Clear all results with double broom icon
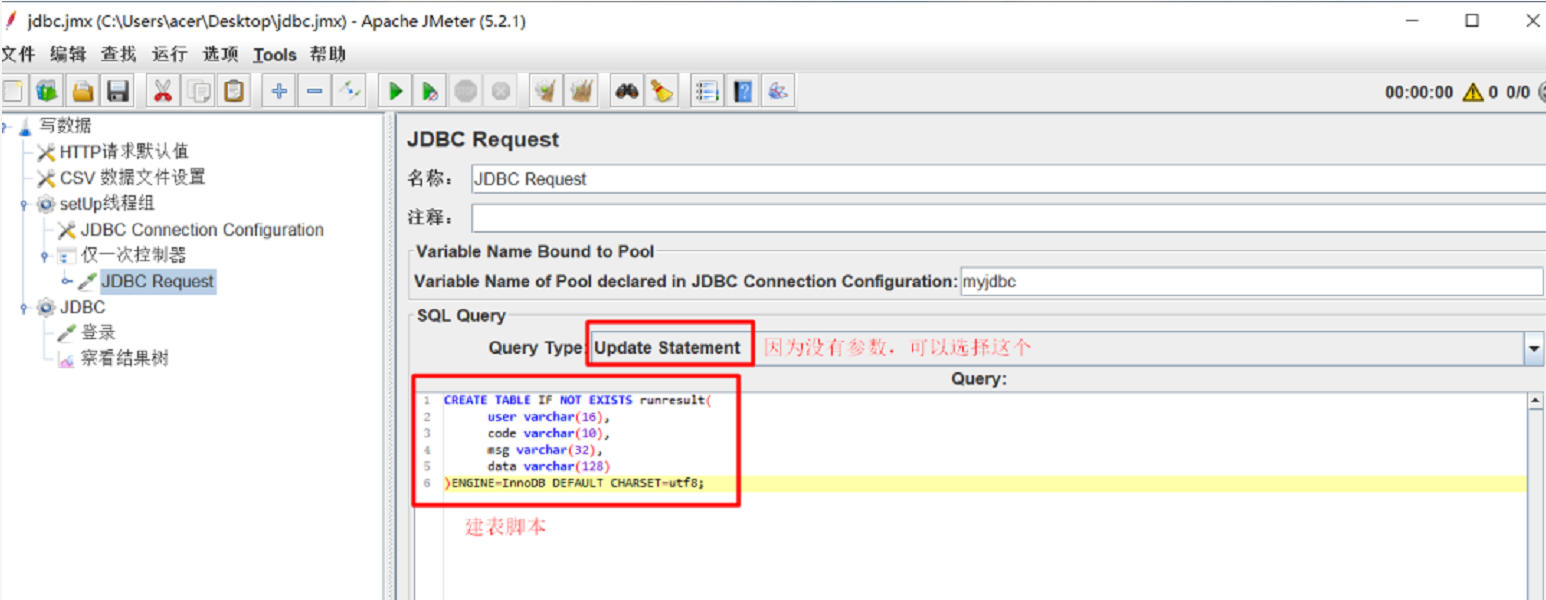Image resolution: width=1546 pixels, height=600 pixels. [x=581, y=92]
